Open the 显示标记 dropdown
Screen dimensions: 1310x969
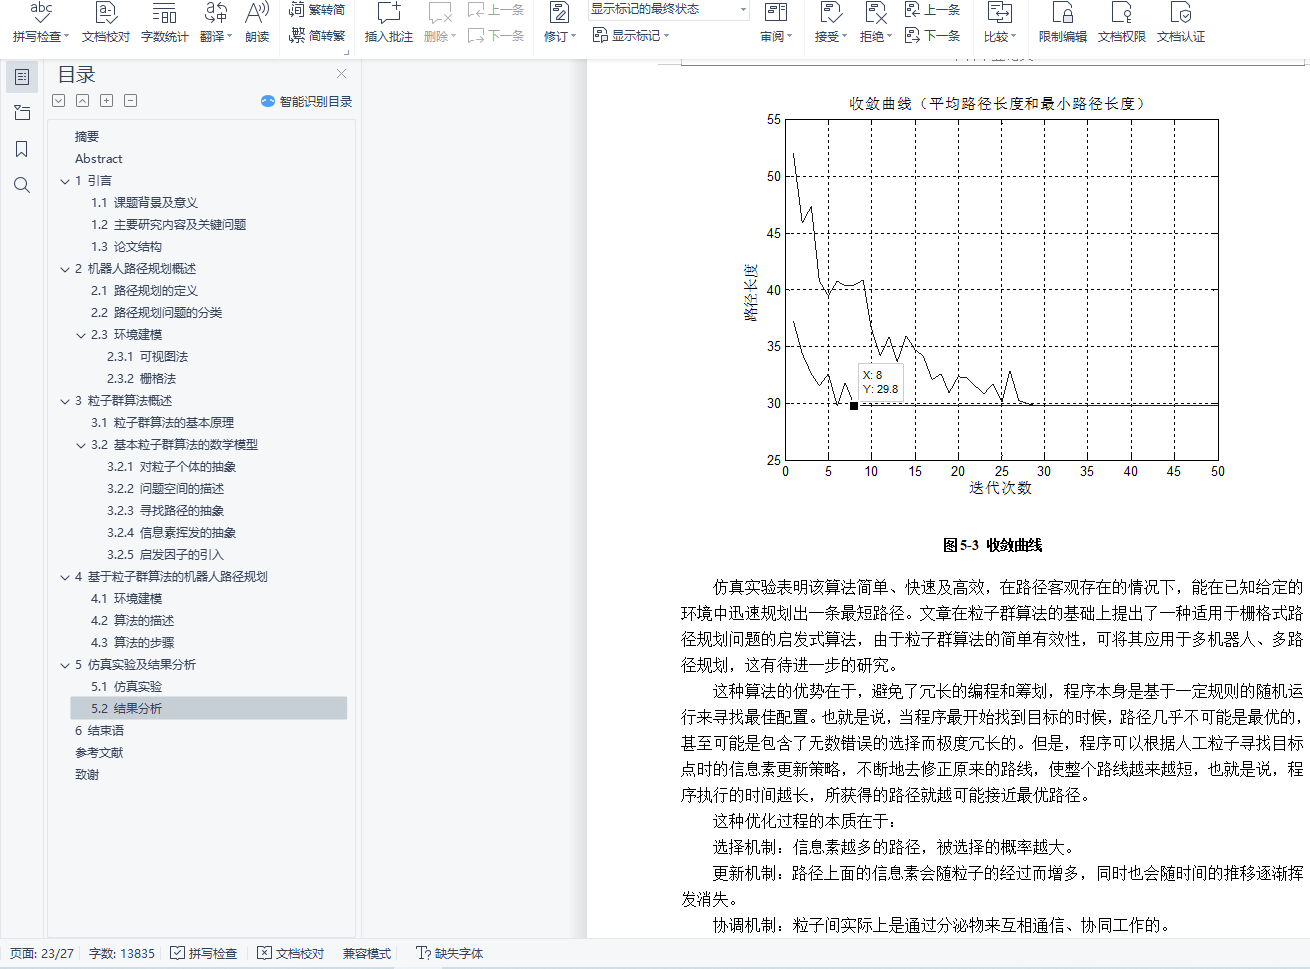tap(631, 35)
